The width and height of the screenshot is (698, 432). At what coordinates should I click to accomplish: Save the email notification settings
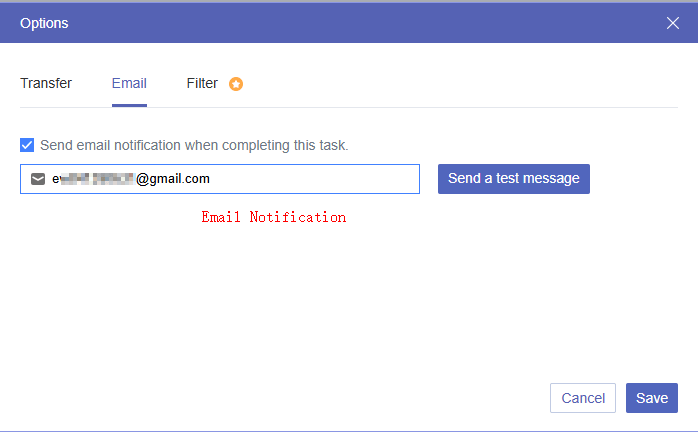click(652, 398)
